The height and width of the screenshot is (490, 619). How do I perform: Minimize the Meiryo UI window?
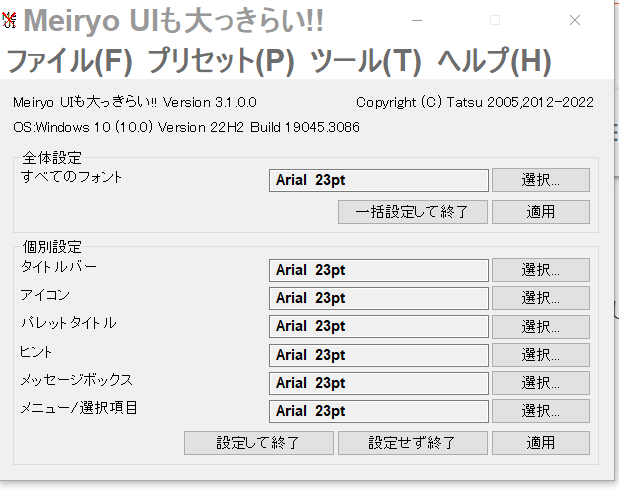[x=417, y=20]
